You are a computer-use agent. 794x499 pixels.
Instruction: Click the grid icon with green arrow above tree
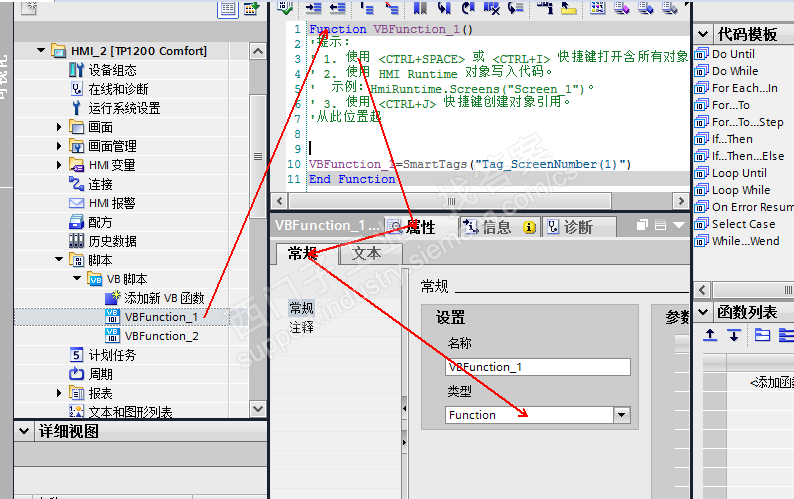(251, 9)
